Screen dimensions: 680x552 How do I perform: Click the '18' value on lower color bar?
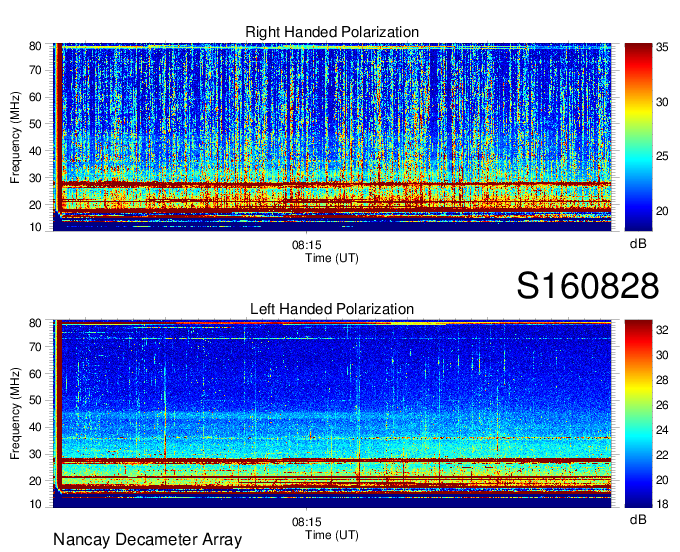(x=662, y=504)
